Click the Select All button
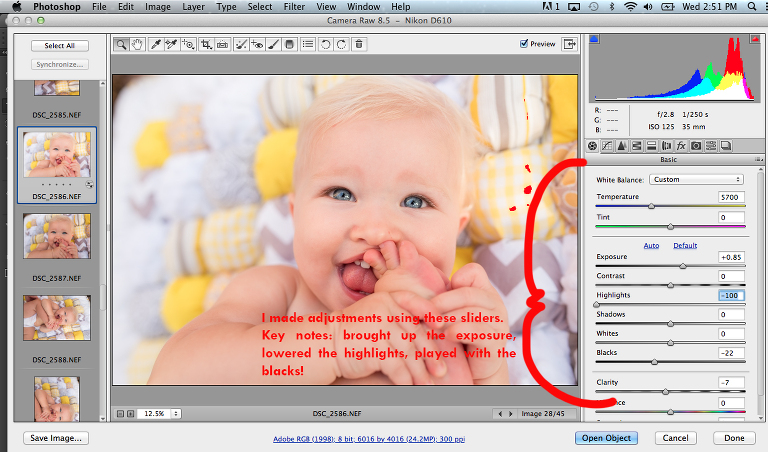 tap(60, 46)
